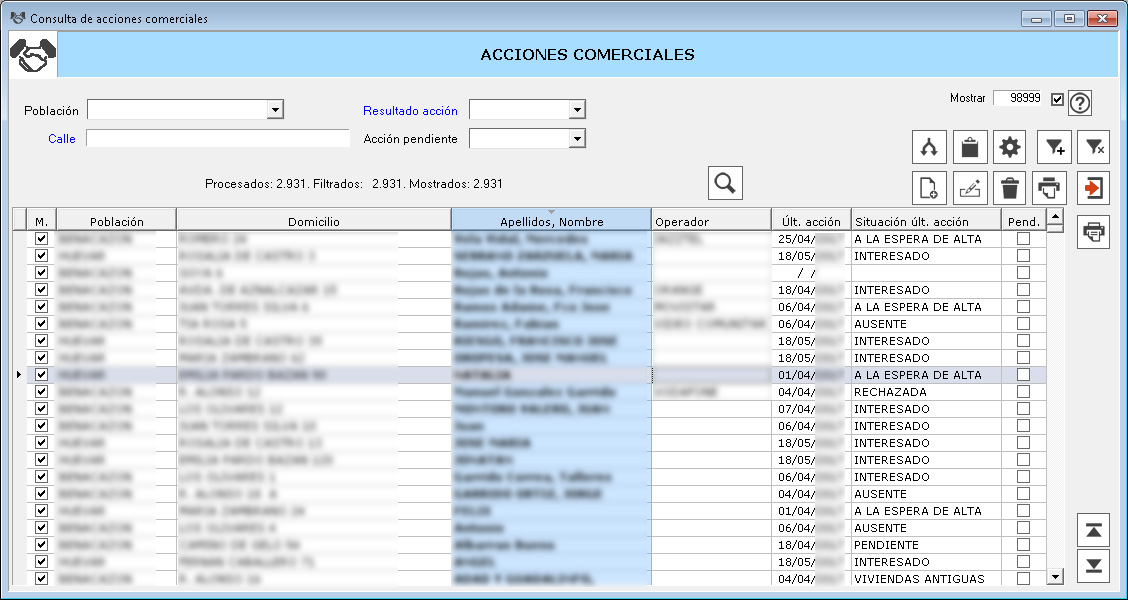Expand the Población dropdown

[275, 110]
